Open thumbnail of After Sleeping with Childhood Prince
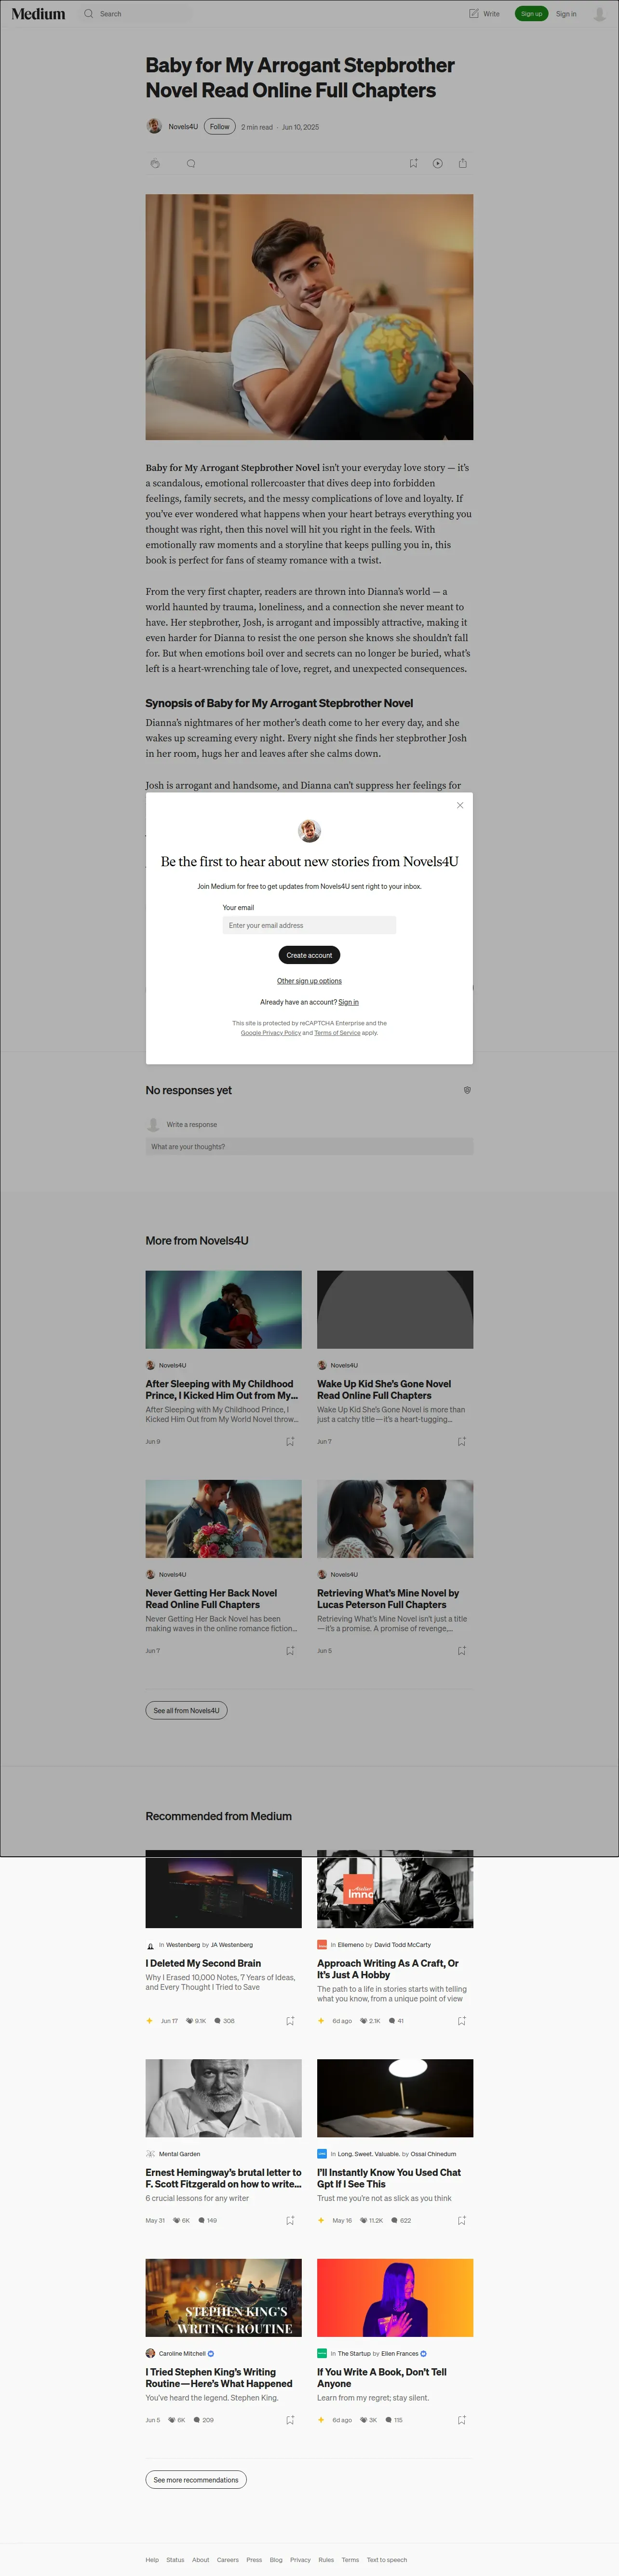This screenshot has width=619, height=2576. (224, 1309)
